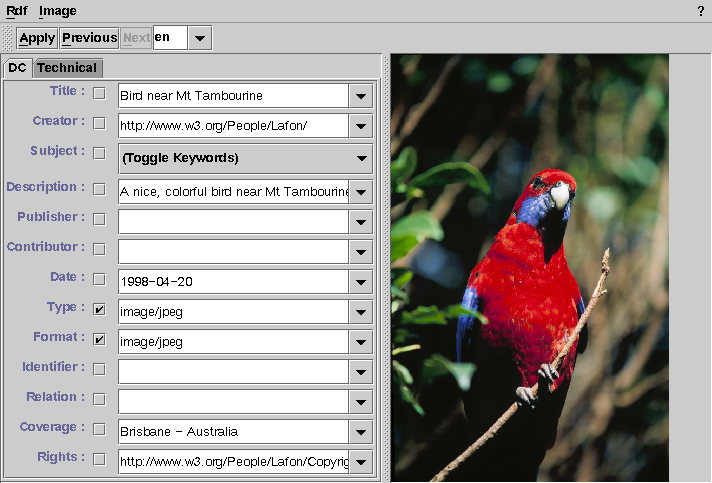Click the red parrot image preview
This screenshot has height=483, width=712.
click(x=529, y=268)
